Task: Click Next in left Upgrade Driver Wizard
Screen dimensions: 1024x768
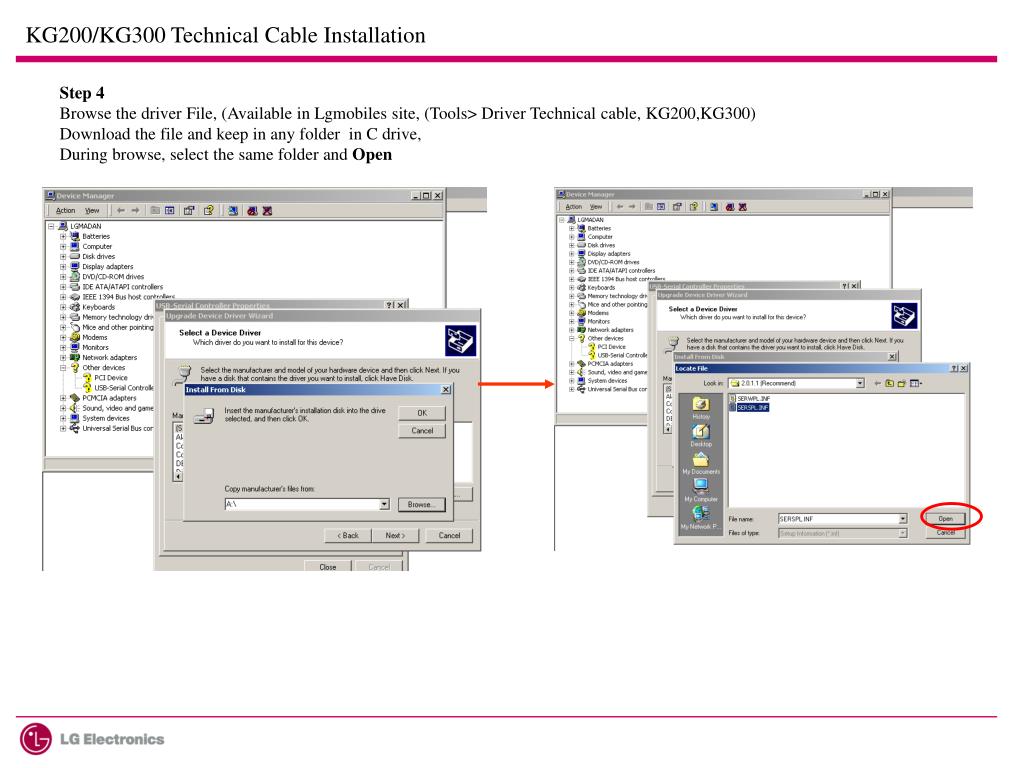Action: tap(395, 536)
